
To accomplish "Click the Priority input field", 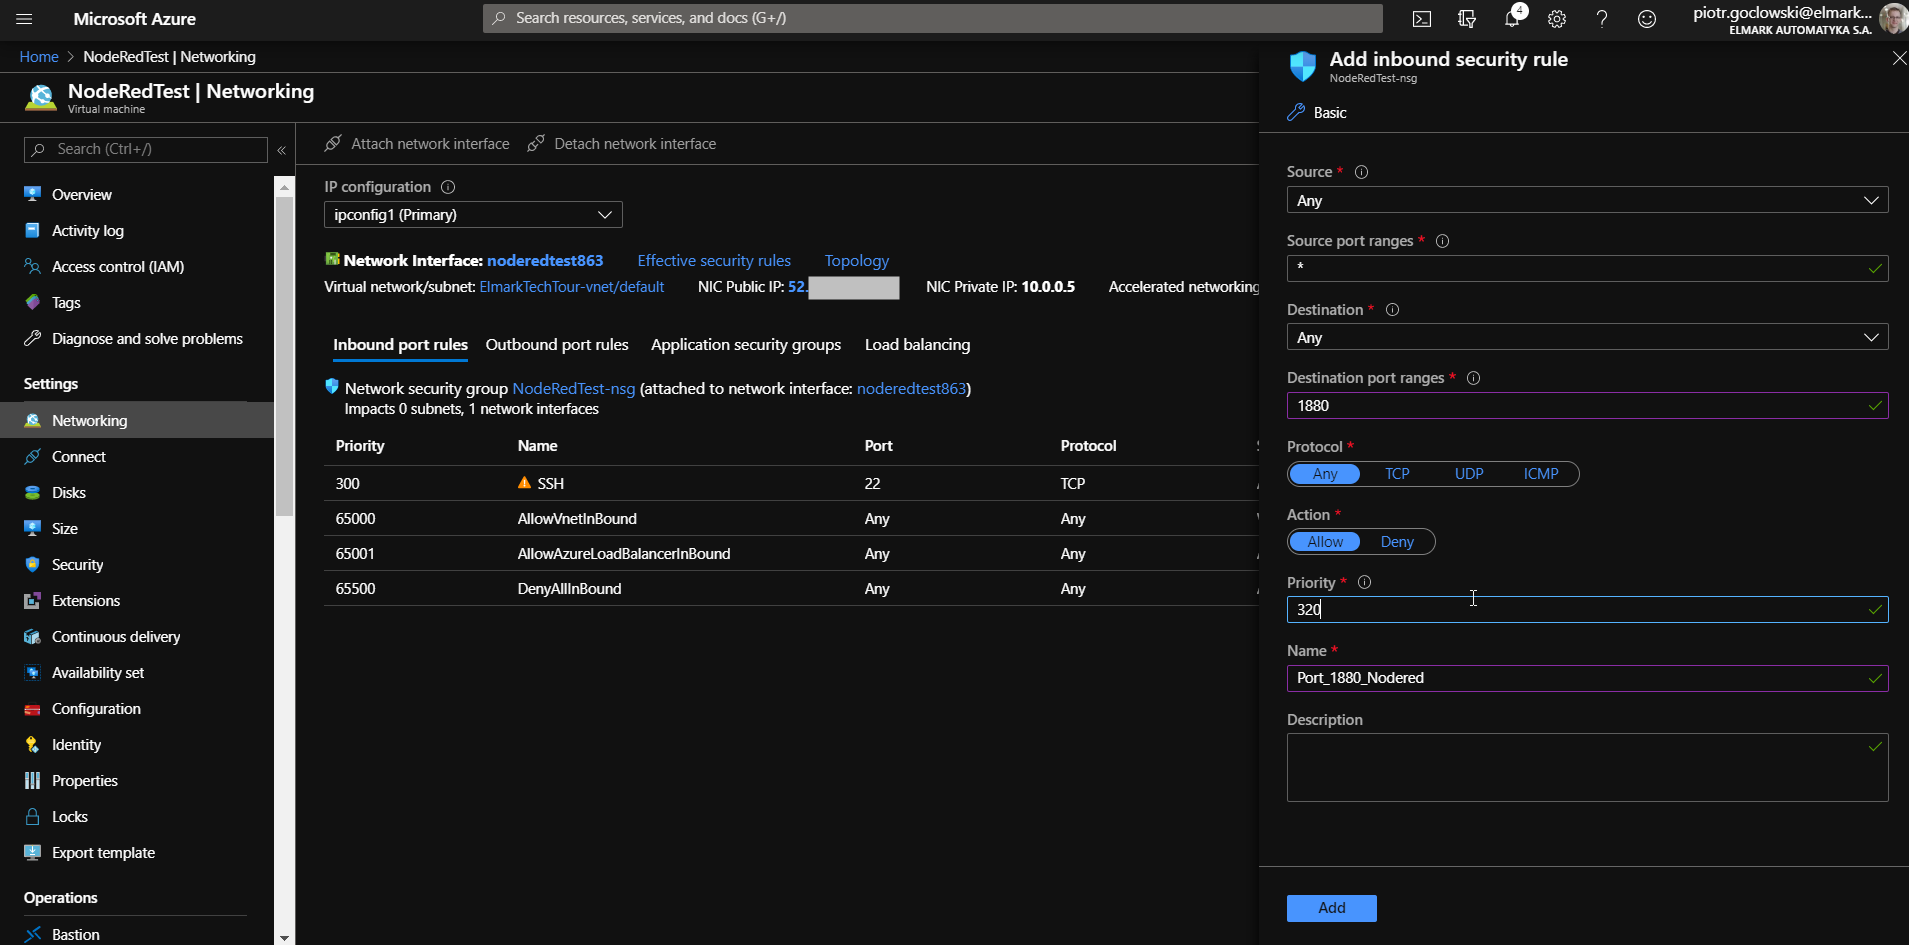I will (x=1587, y=610).
